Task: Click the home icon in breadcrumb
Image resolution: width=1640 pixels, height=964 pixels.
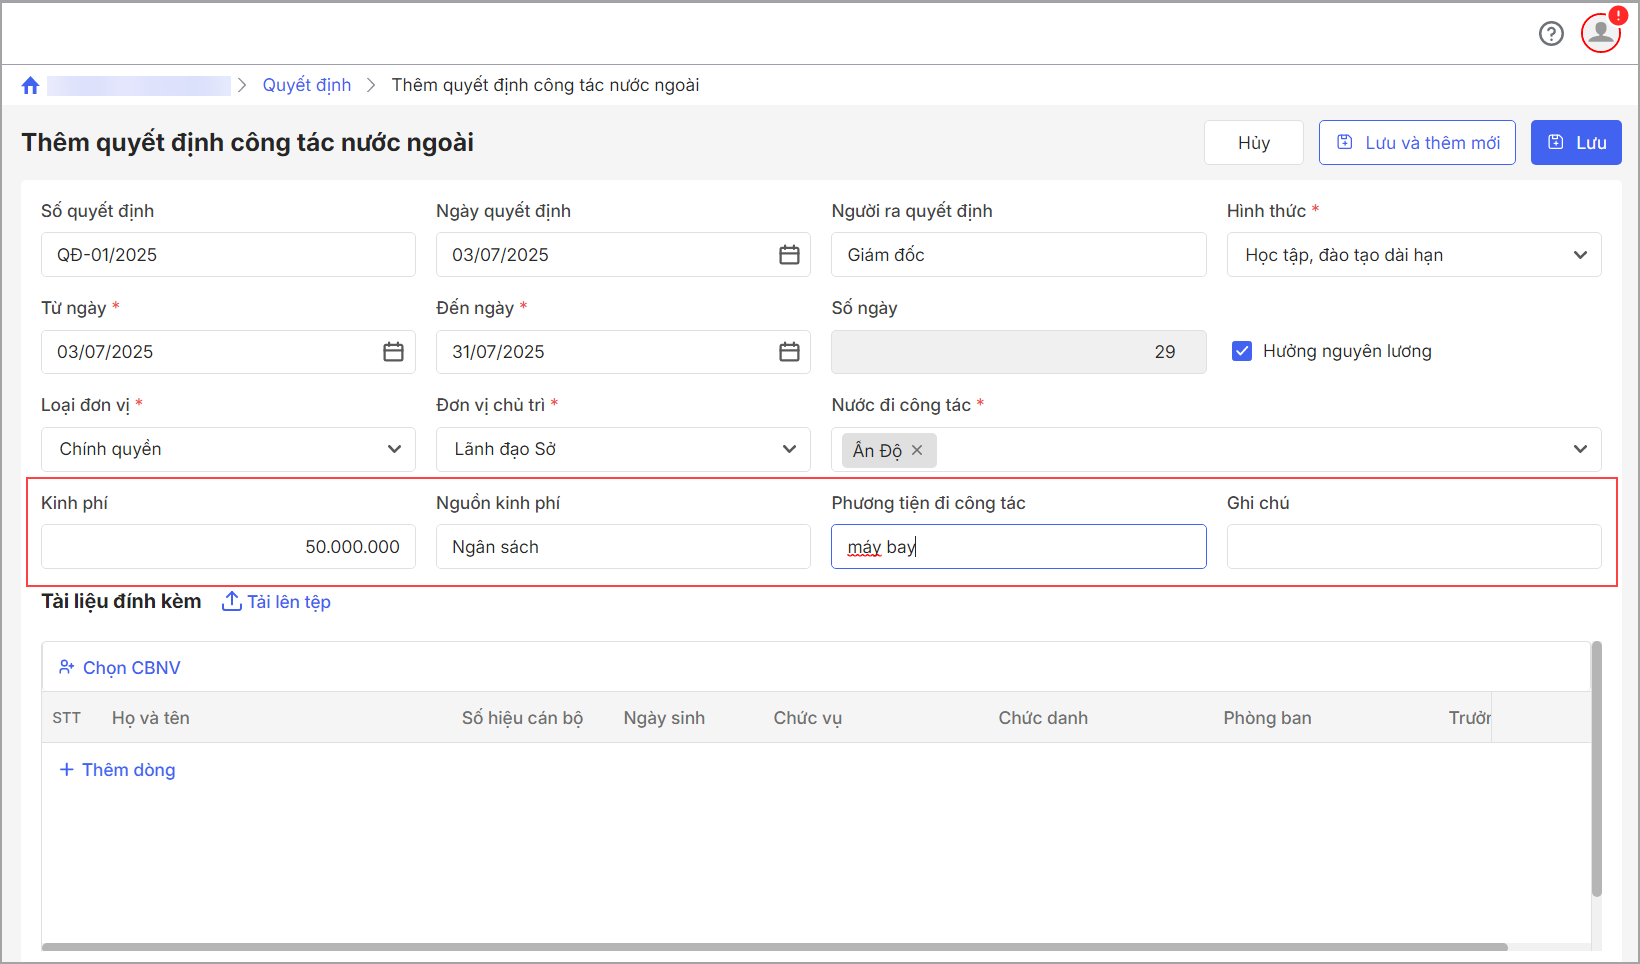Action: (30, 86)
